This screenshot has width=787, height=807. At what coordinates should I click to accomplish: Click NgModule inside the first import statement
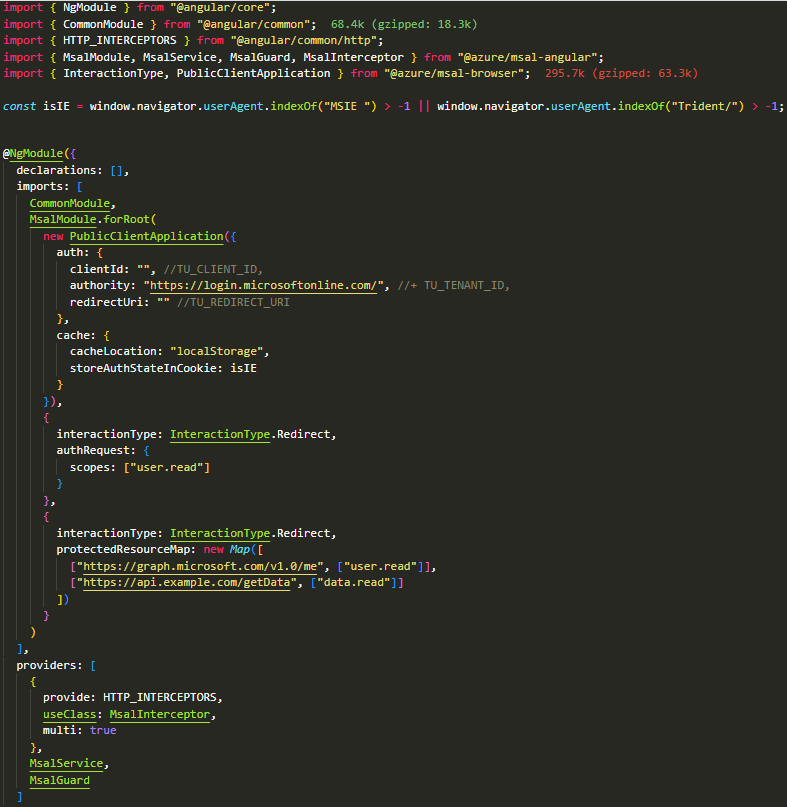[90, 8]
